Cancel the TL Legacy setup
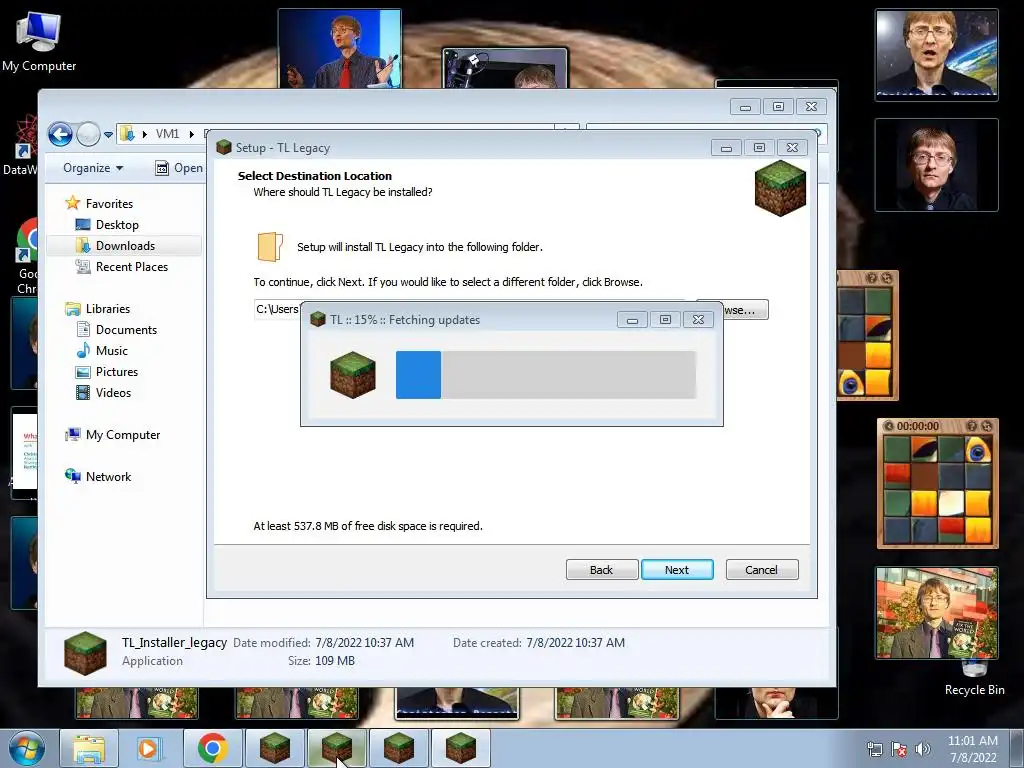 (x=761, y=569)
